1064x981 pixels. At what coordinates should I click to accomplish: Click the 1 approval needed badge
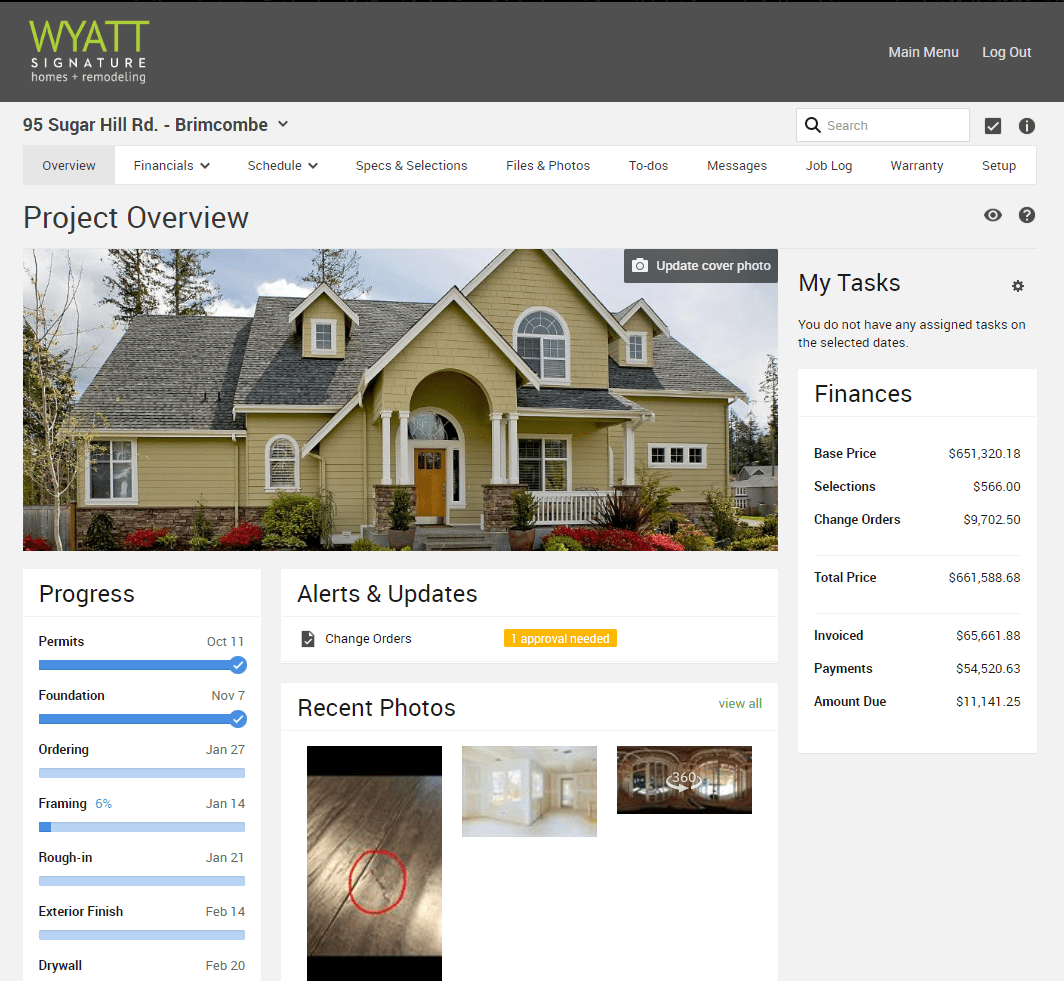click(560, 638)
